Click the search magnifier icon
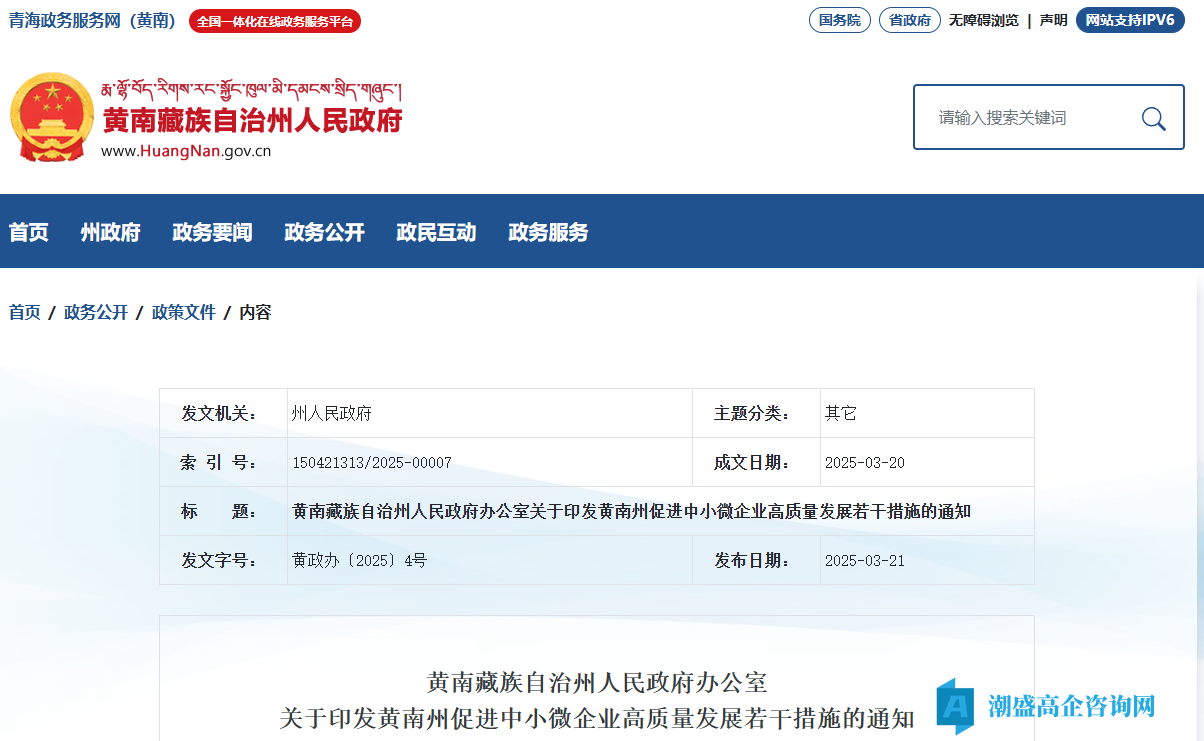This screenshot has height=741, width=1204. point(1153,119)
